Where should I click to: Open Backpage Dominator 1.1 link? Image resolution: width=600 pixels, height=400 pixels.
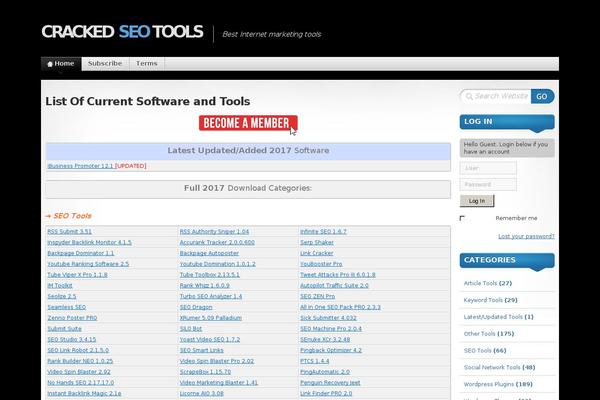pyautogui.click(x=80, y=253)
